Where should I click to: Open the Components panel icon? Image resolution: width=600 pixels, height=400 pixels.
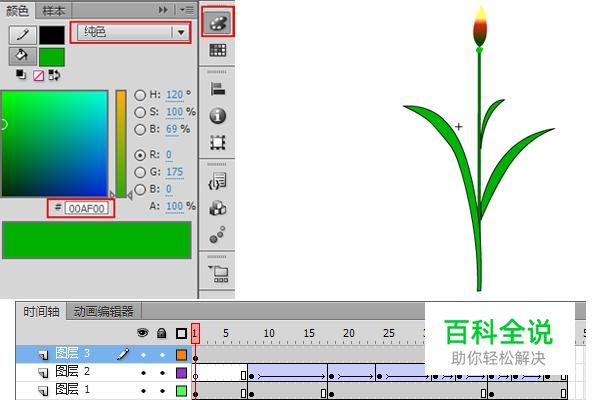[x=218, y=208]
